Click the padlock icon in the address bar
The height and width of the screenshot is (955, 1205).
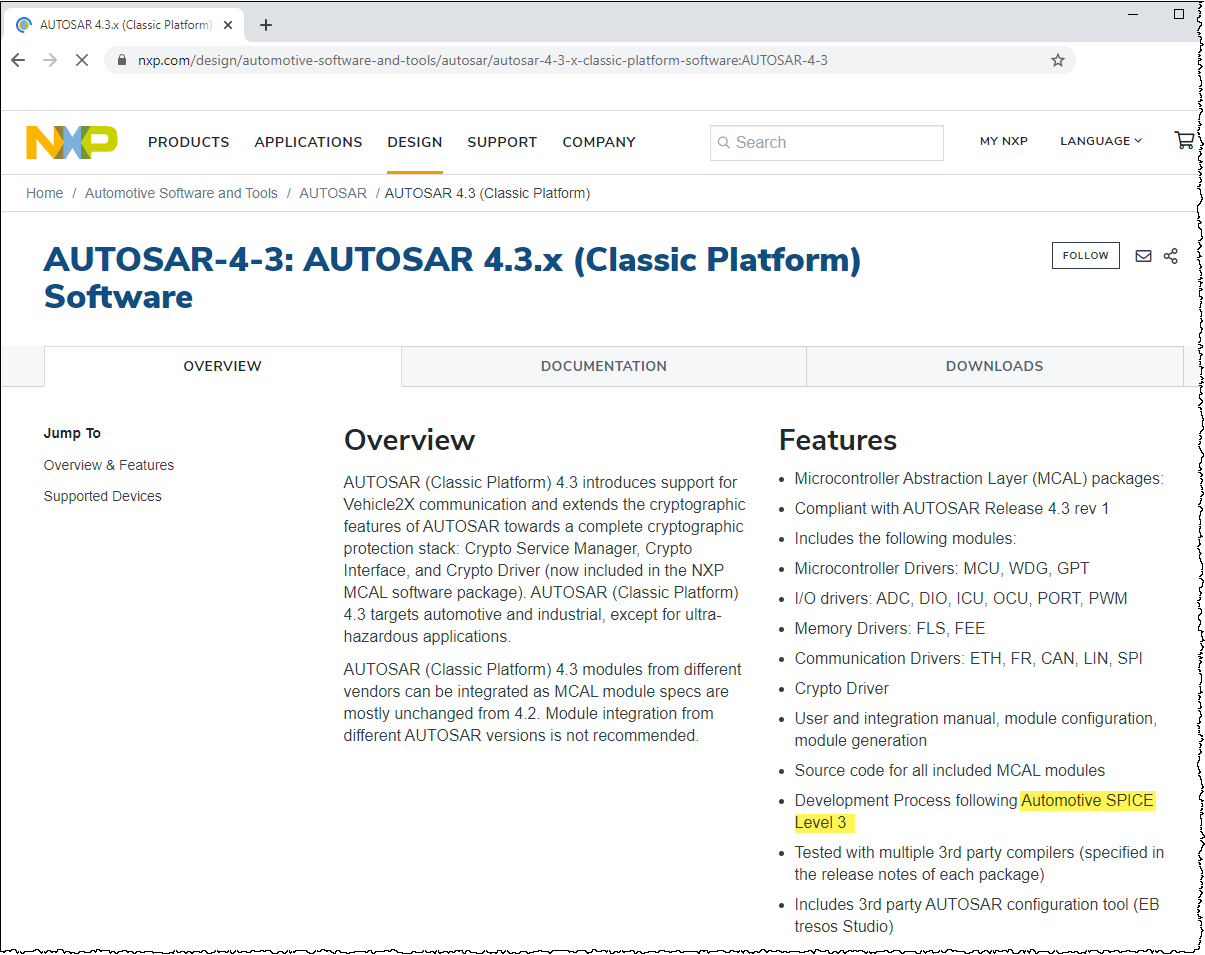point(120,60)
